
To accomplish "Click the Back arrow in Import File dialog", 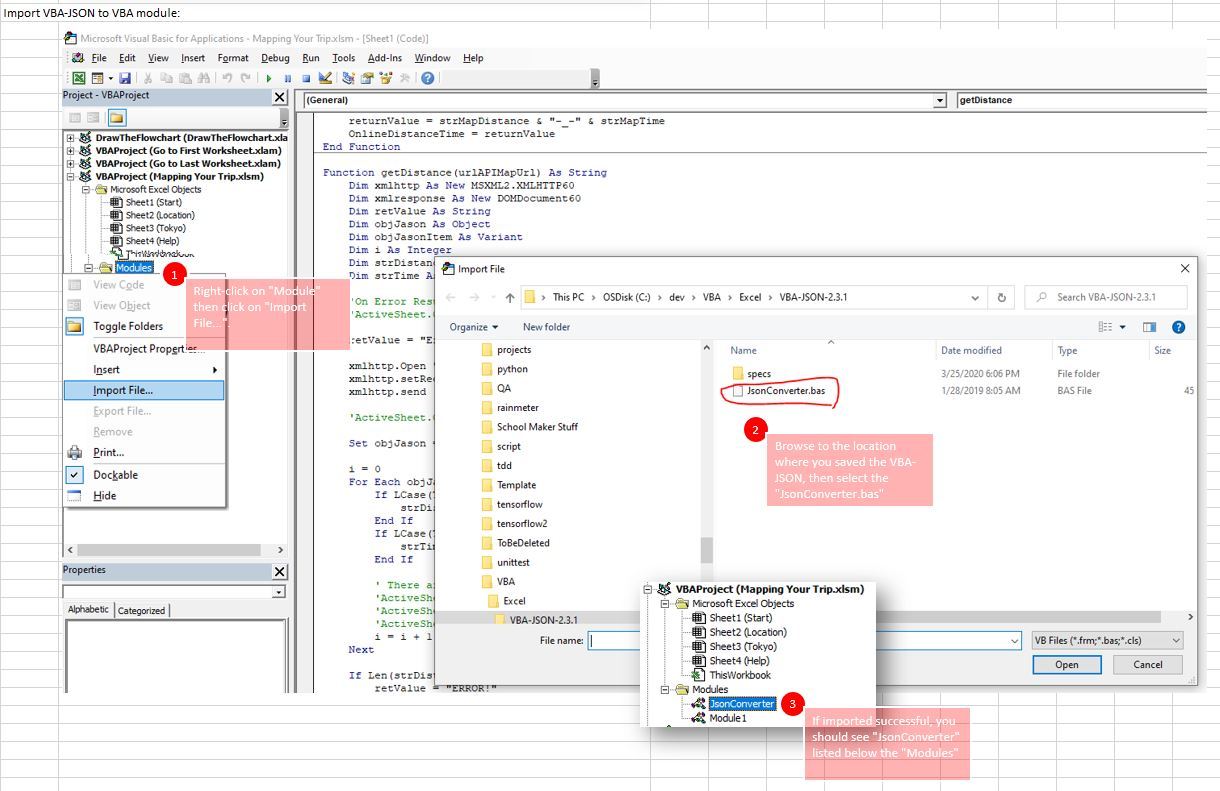I will pos(450,297).
